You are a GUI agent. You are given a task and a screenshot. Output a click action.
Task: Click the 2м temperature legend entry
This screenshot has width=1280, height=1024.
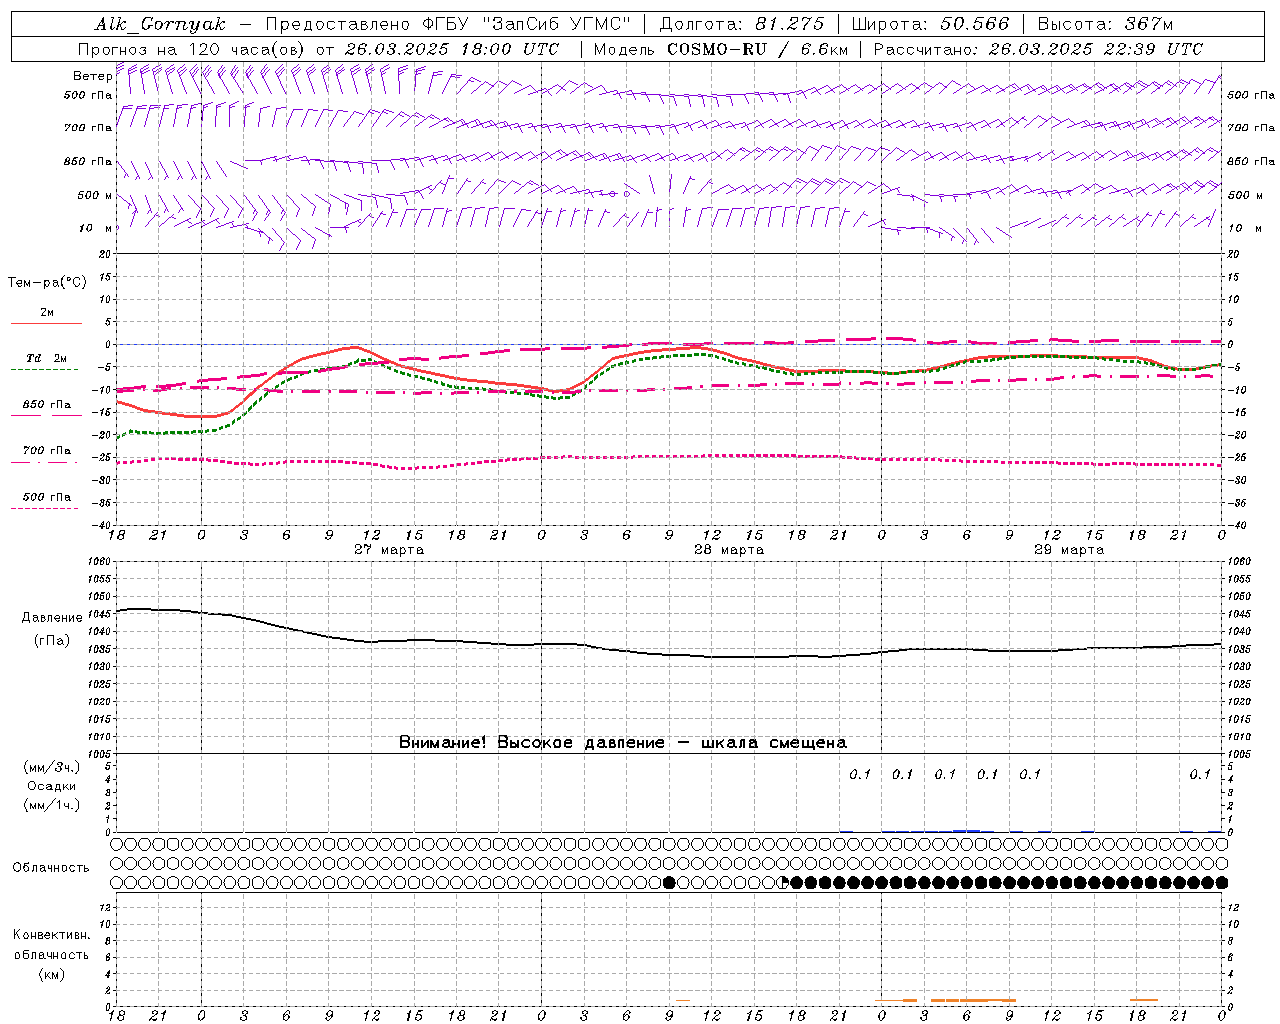coord(47,312)
